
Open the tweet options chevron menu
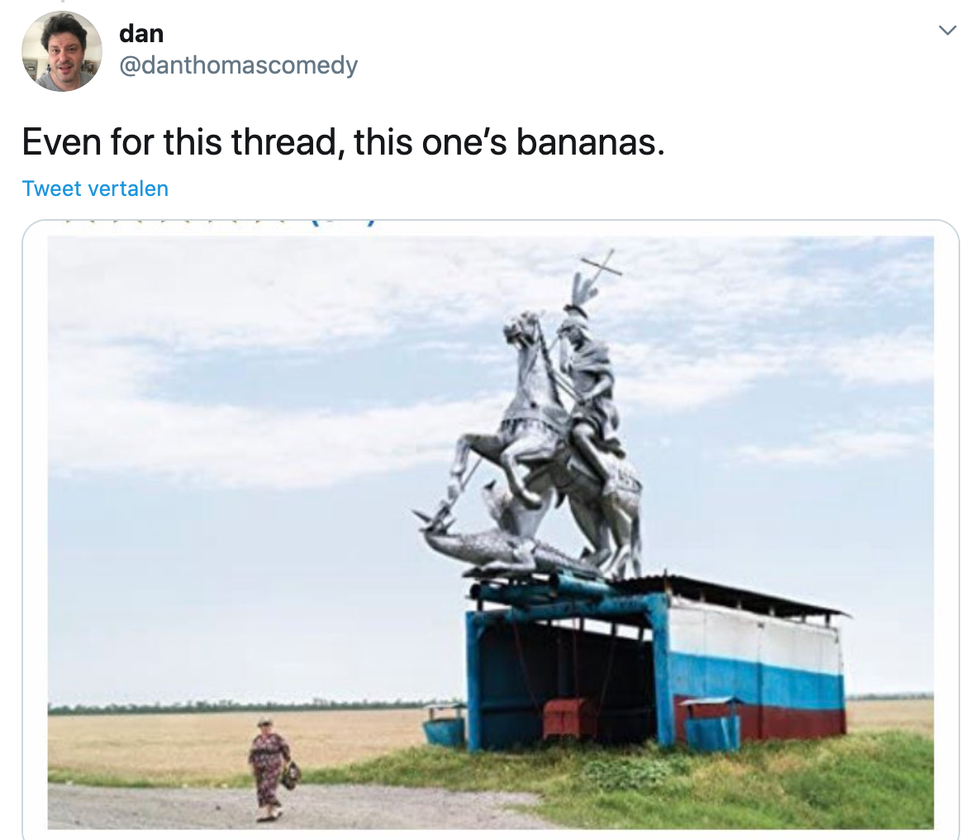coord(948,30)
